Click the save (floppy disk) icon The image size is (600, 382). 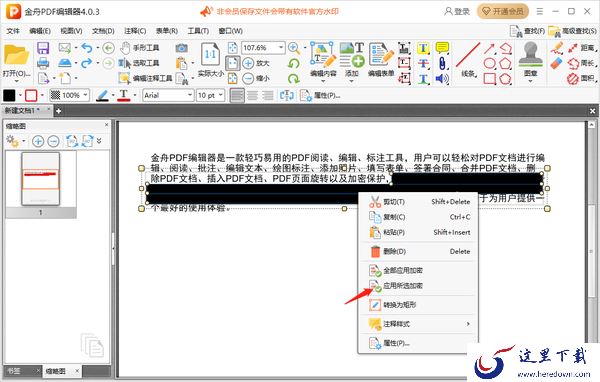pyautogui.click(x=43, y=48)
